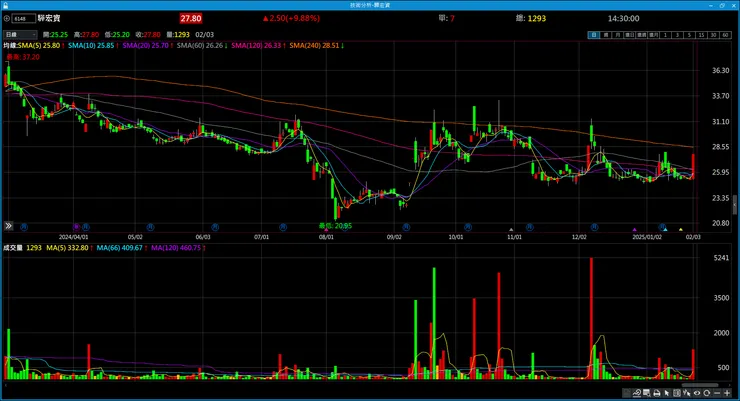The height and width of the screenshot is (401, 740).
Task: Click the red 27.80 last price box
Action: tap(191, 18)
